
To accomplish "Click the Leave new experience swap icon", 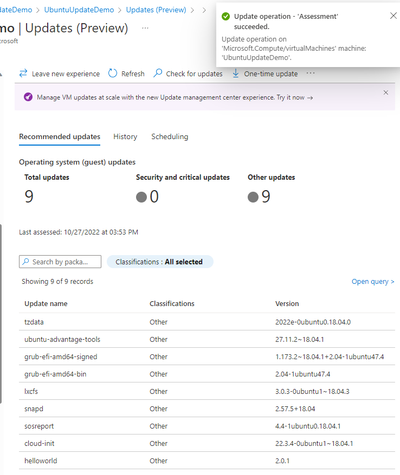I will click(x=23, y=73).
